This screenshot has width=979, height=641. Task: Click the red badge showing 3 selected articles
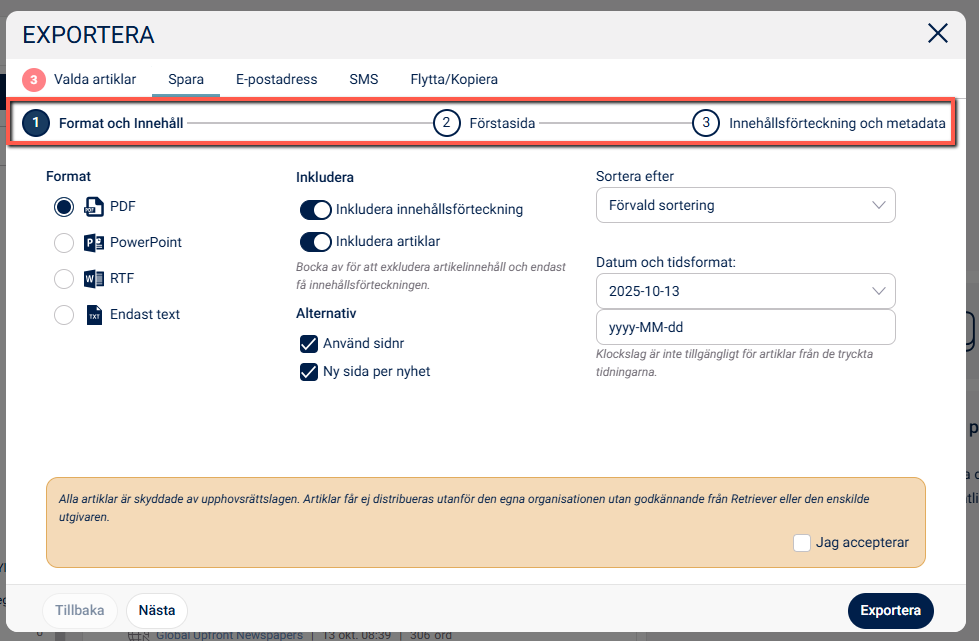[x=34, y=80]
